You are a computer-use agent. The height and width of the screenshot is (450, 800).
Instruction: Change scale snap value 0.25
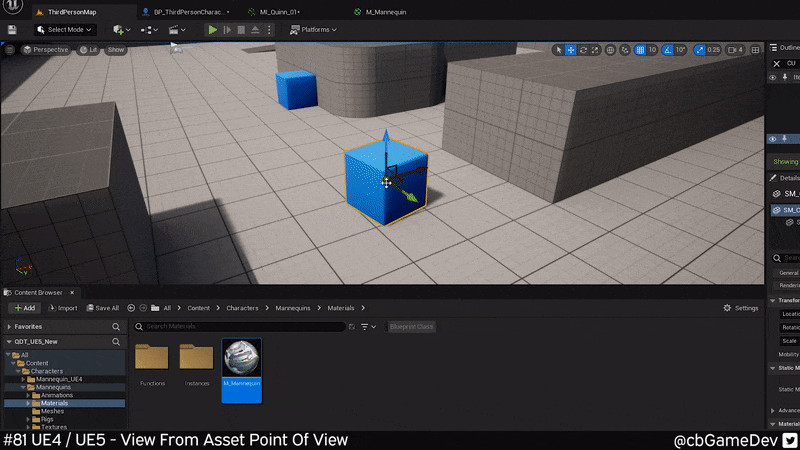[x=714, y=49]
